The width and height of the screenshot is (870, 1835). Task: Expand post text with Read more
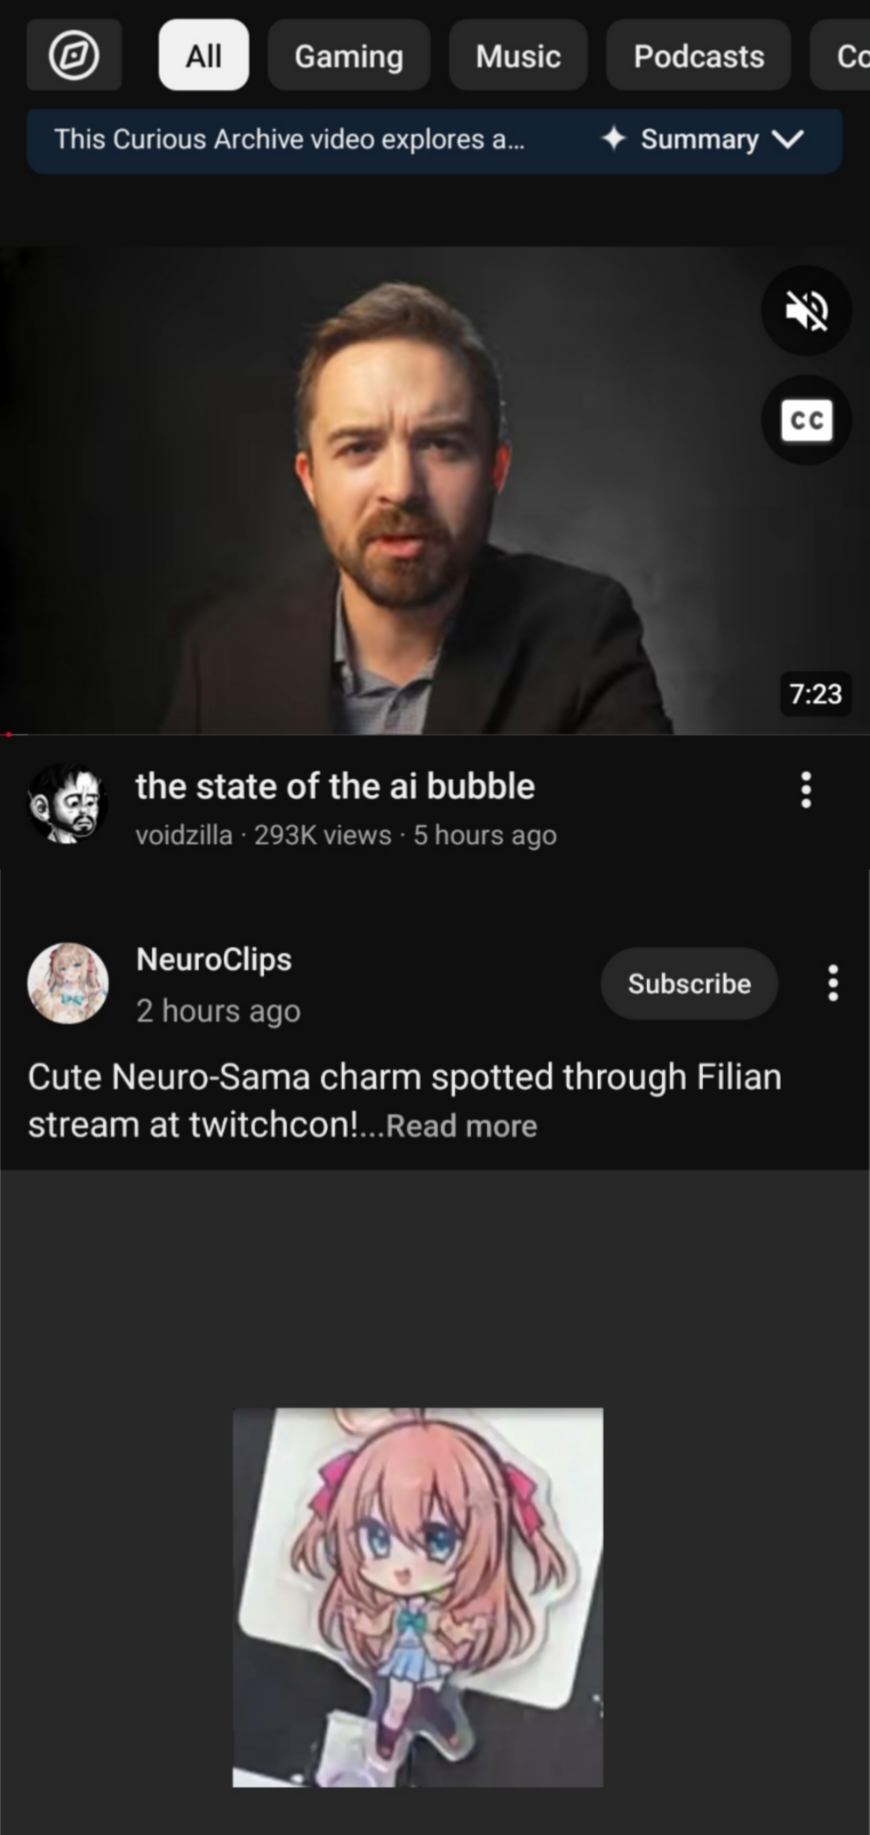(461, 1126)
